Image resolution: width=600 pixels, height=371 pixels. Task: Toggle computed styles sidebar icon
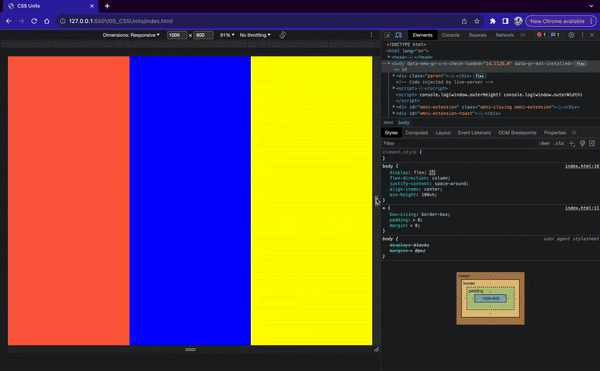(592, 143)
